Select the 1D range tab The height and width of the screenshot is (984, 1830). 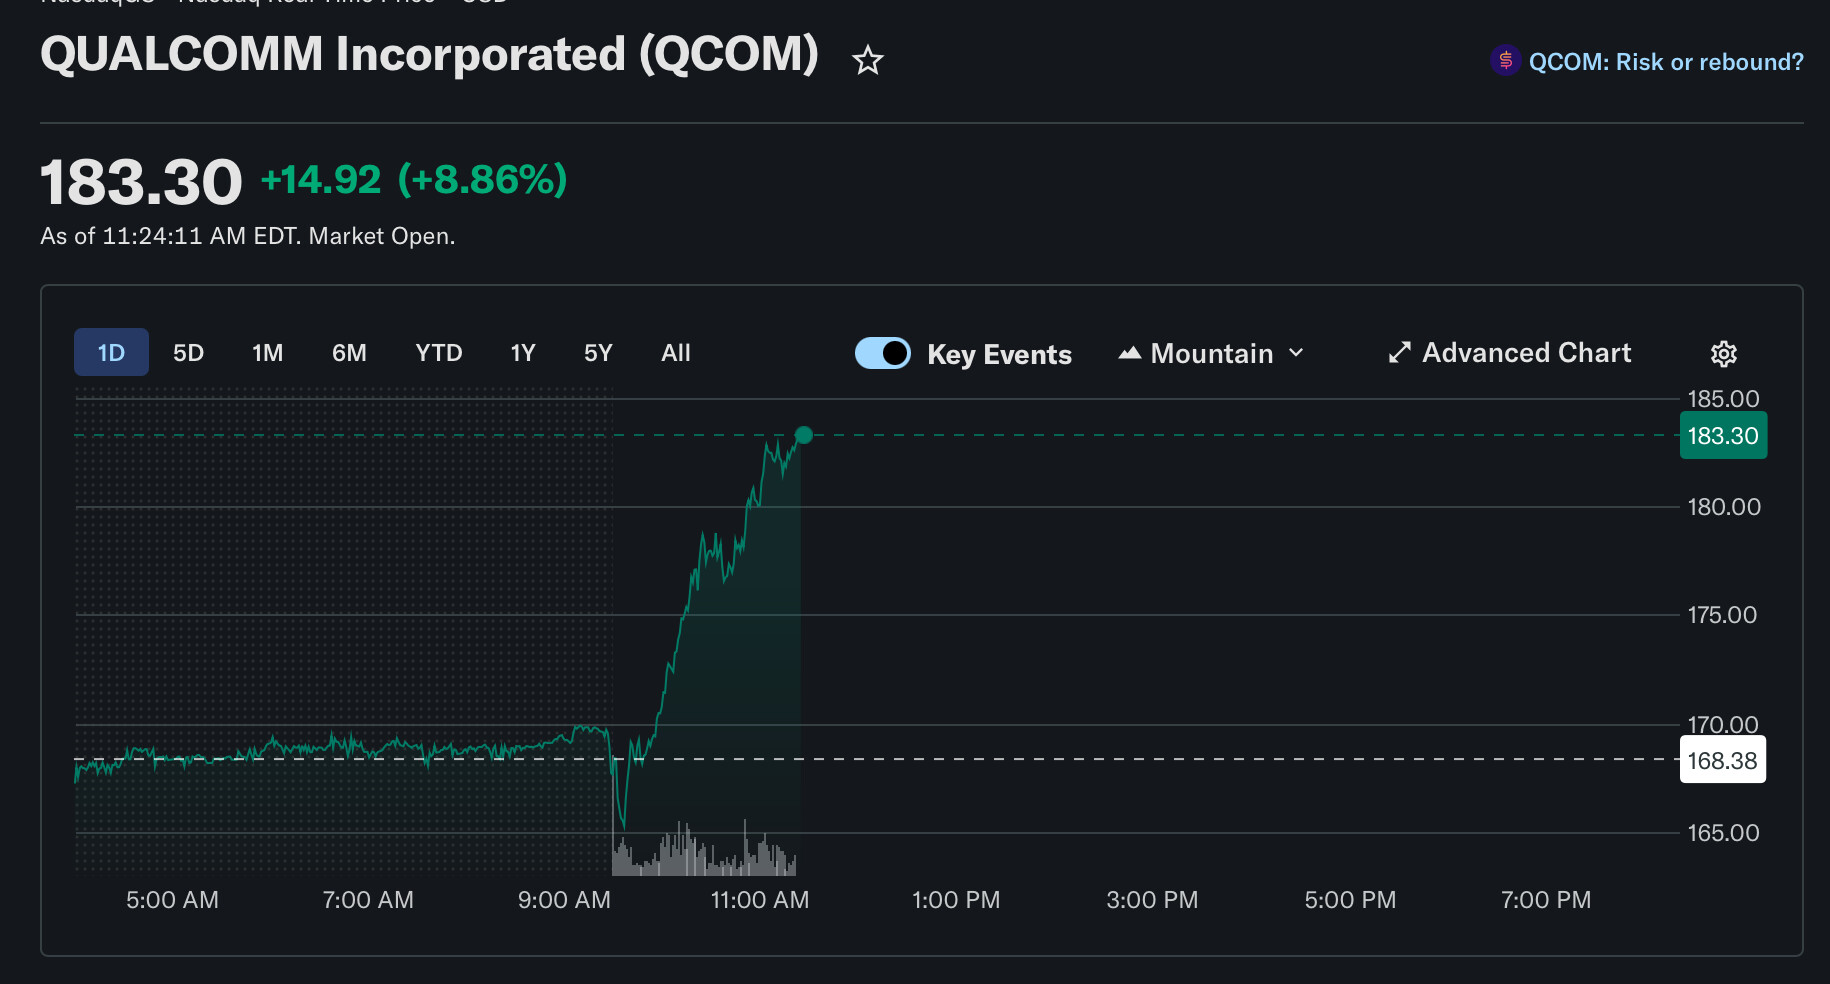[x=111, y=352]
